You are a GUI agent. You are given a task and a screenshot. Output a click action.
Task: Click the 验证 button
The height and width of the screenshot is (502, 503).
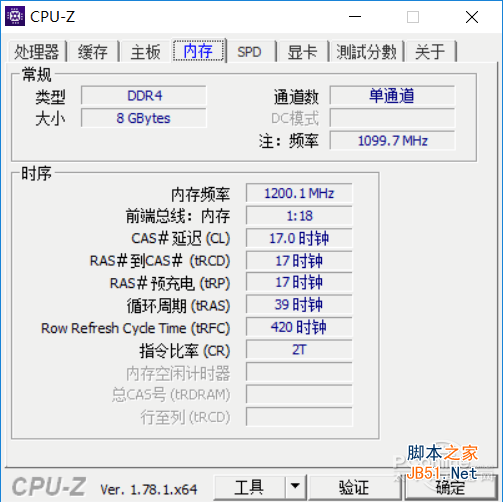click(354, 488)
